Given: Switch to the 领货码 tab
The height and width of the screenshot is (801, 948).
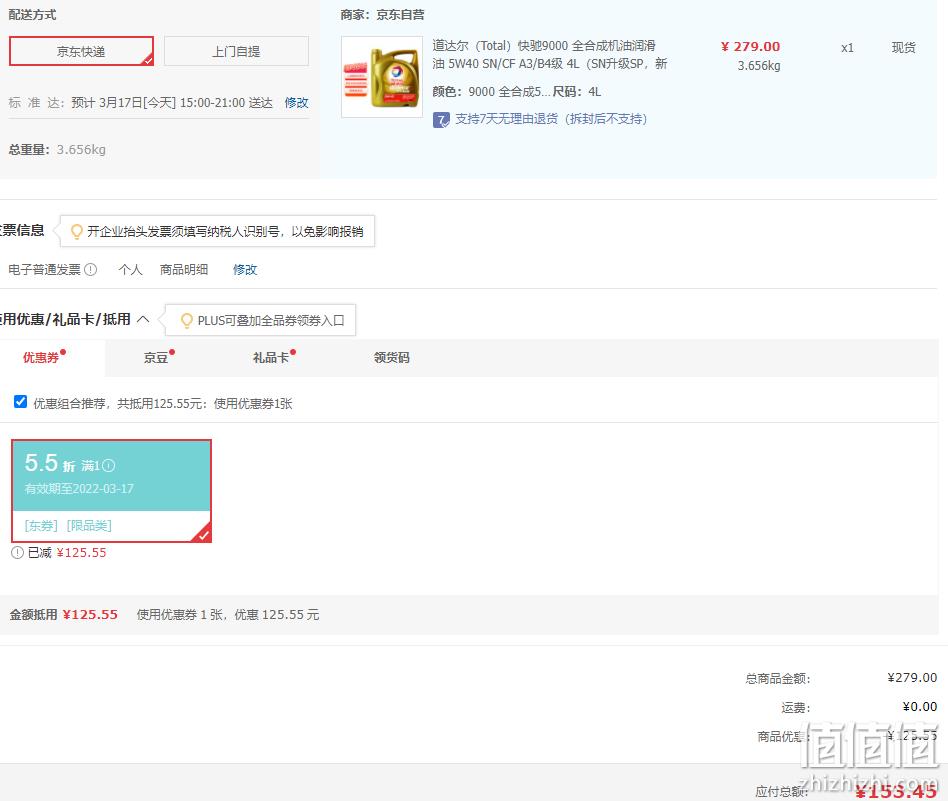Looking at the screenshot, I should (392, 358).
